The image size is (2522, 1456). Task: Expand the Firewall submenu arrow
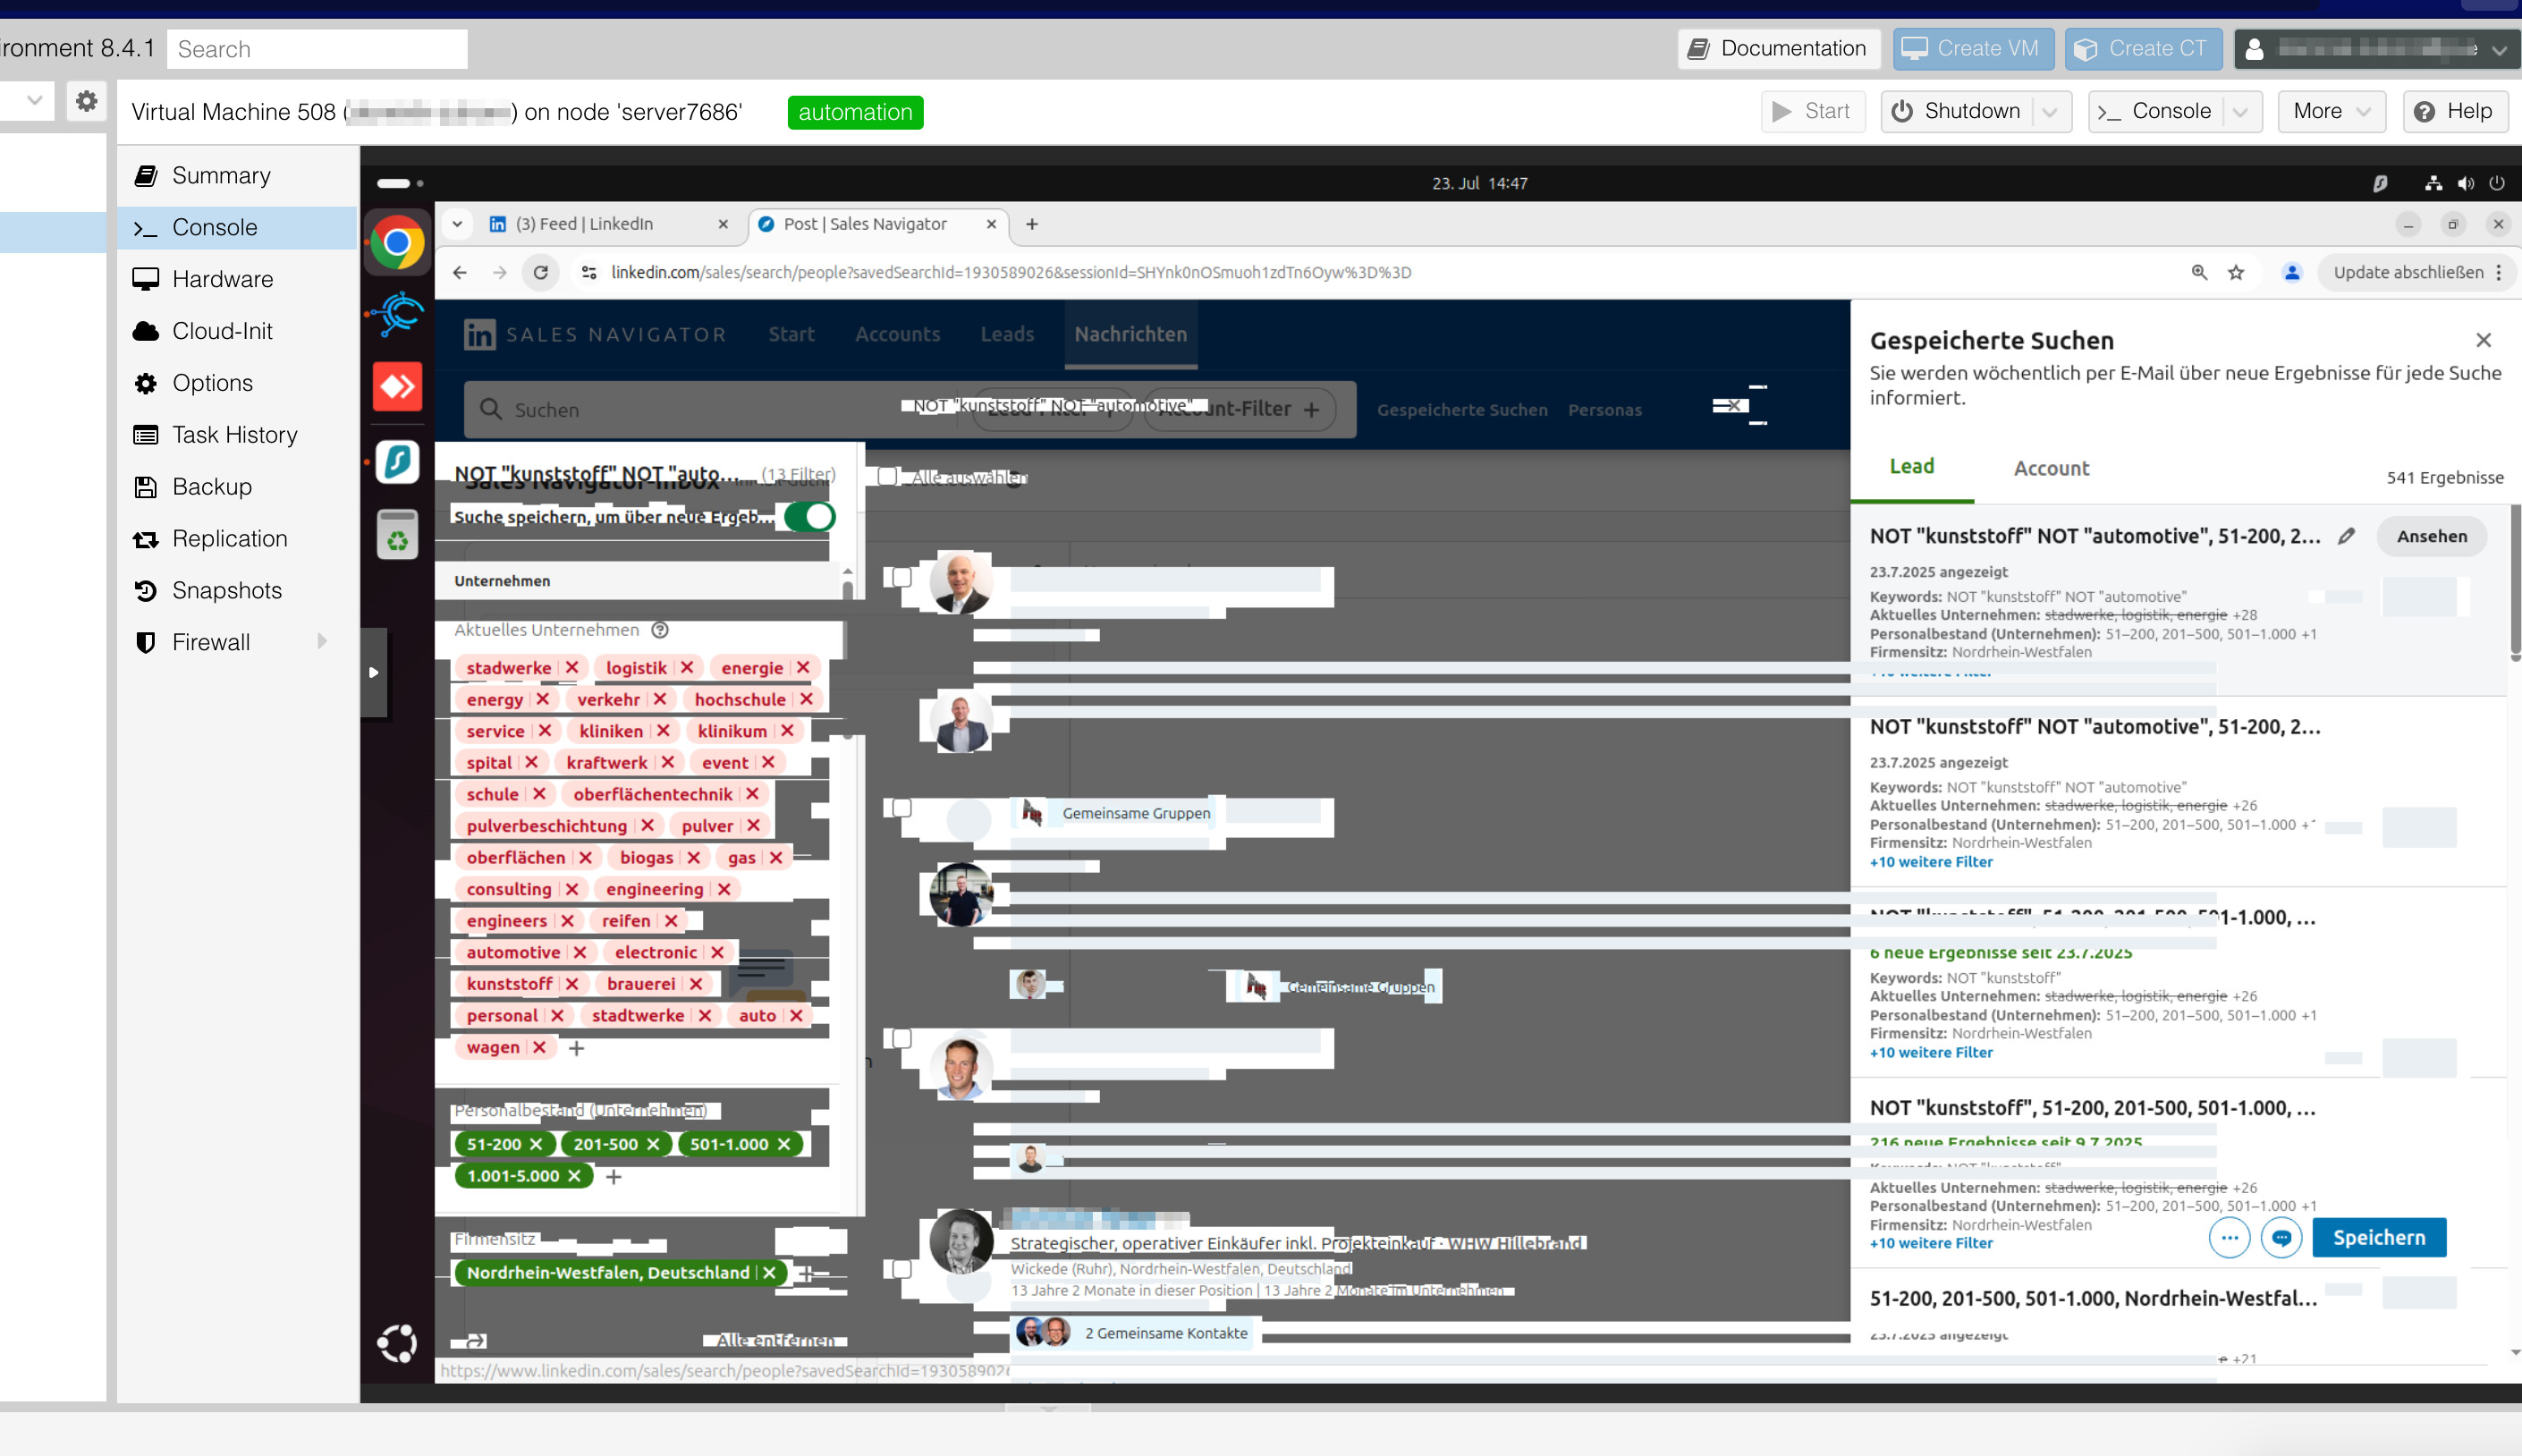pyautogui.click(x=322, y=641)
